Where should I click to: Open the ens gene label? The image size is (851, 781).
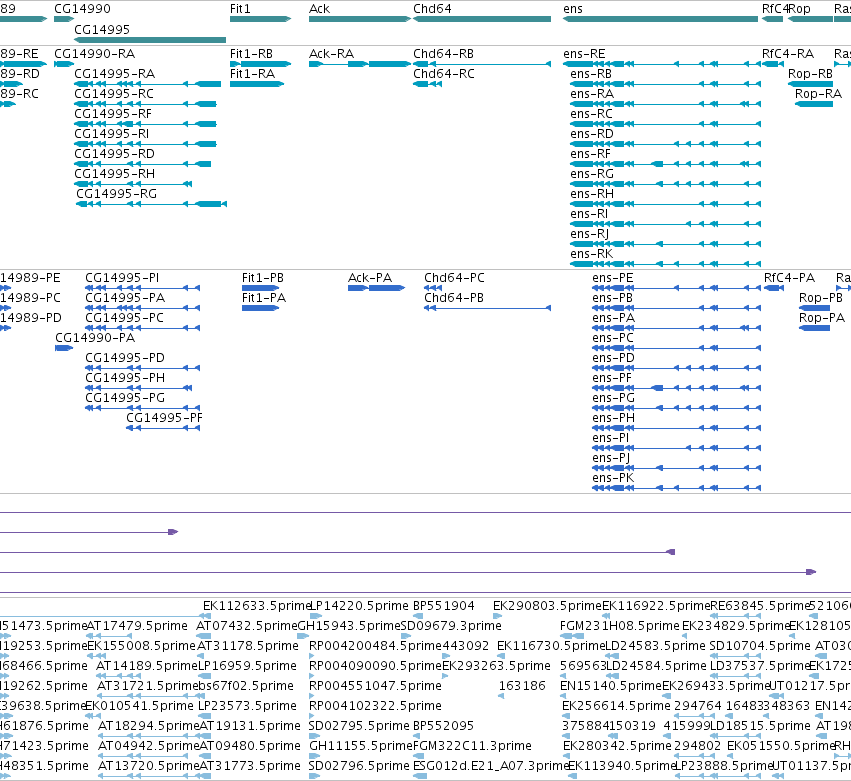pyautogui.click(x=573, y=9)
